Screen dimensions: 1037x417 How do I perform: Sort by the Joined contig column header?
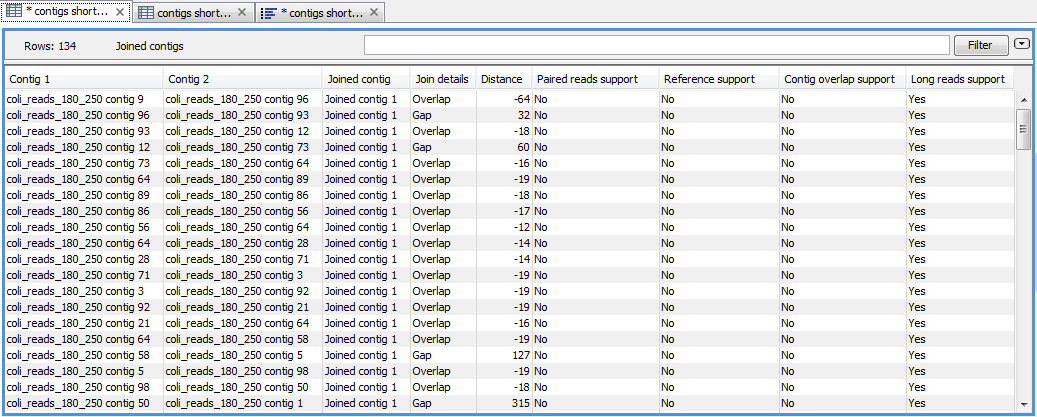[x=366, y=79]
